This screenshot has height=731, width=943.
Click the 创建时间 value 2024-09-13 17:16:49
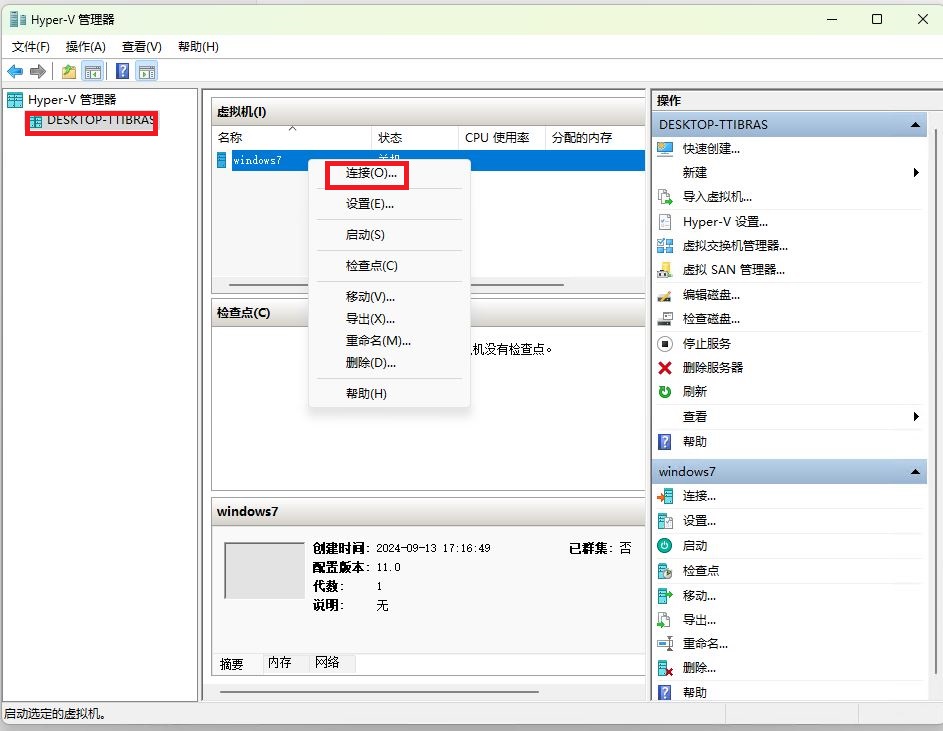[433, 548]
